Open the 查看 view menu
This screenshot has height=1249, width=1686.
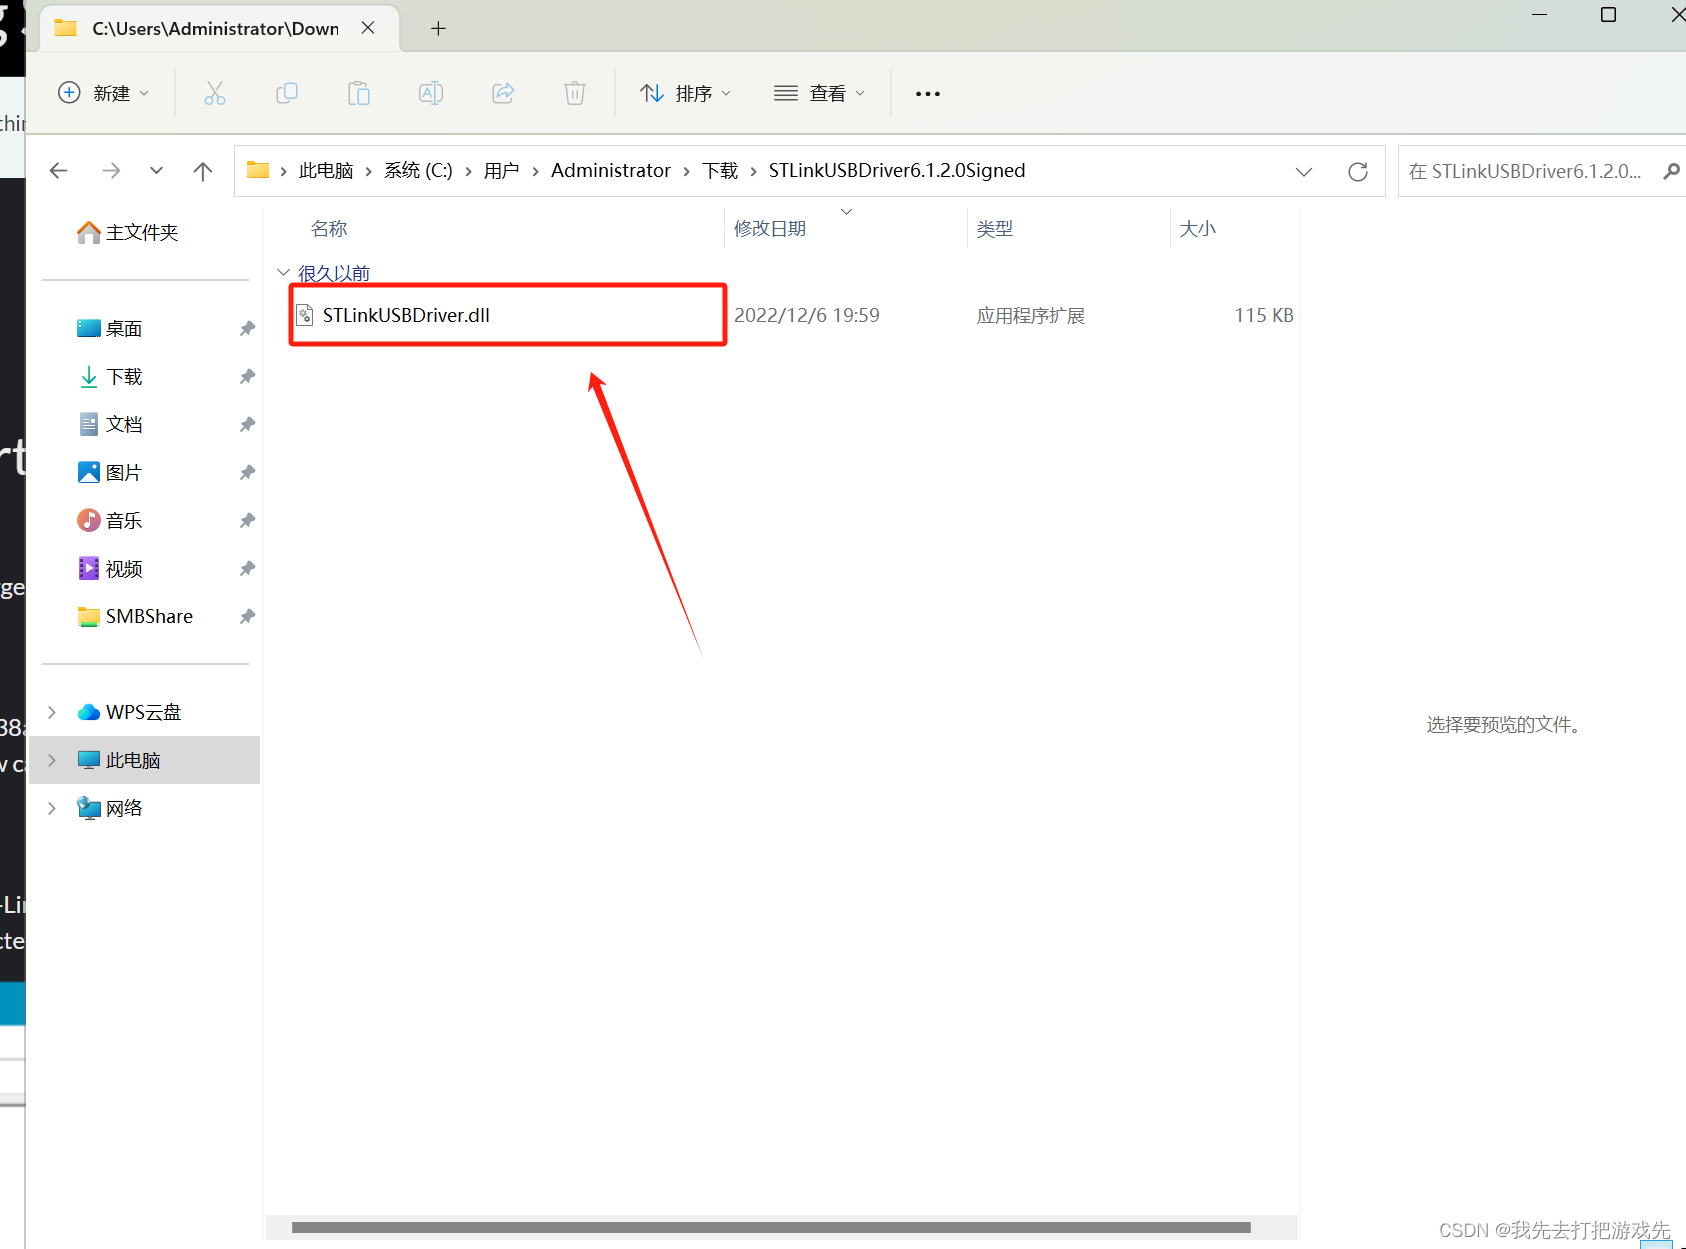pos(819,93)
